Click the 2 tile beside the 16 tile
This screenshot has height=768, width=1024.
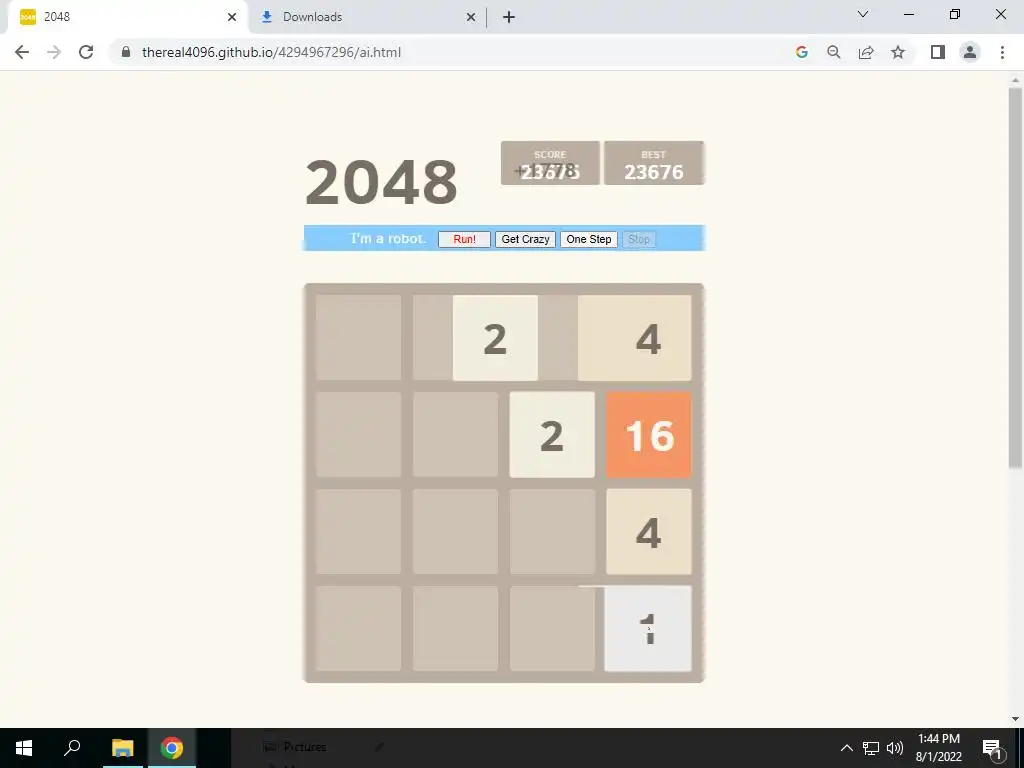click(552, 435)
